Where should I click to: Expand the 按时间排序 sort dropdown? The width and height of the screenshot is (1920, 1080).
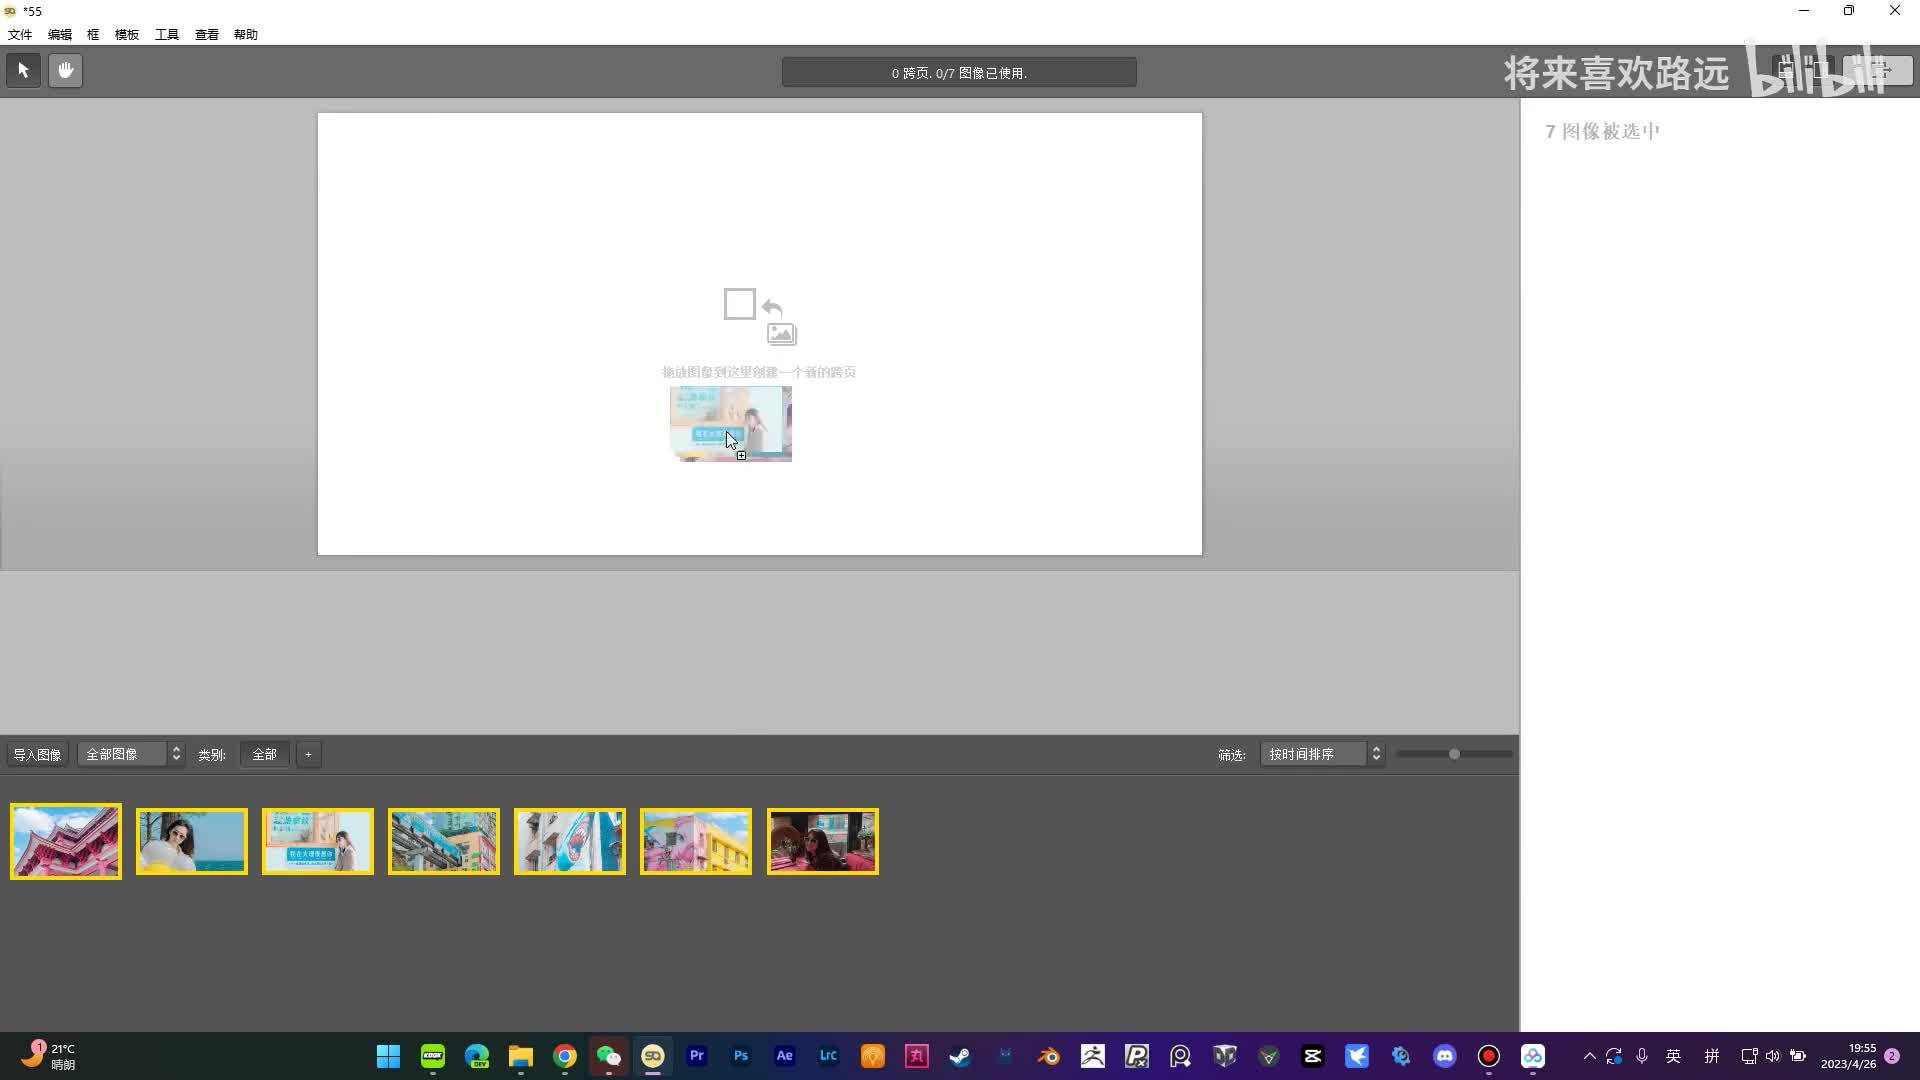coord(1321,755)
